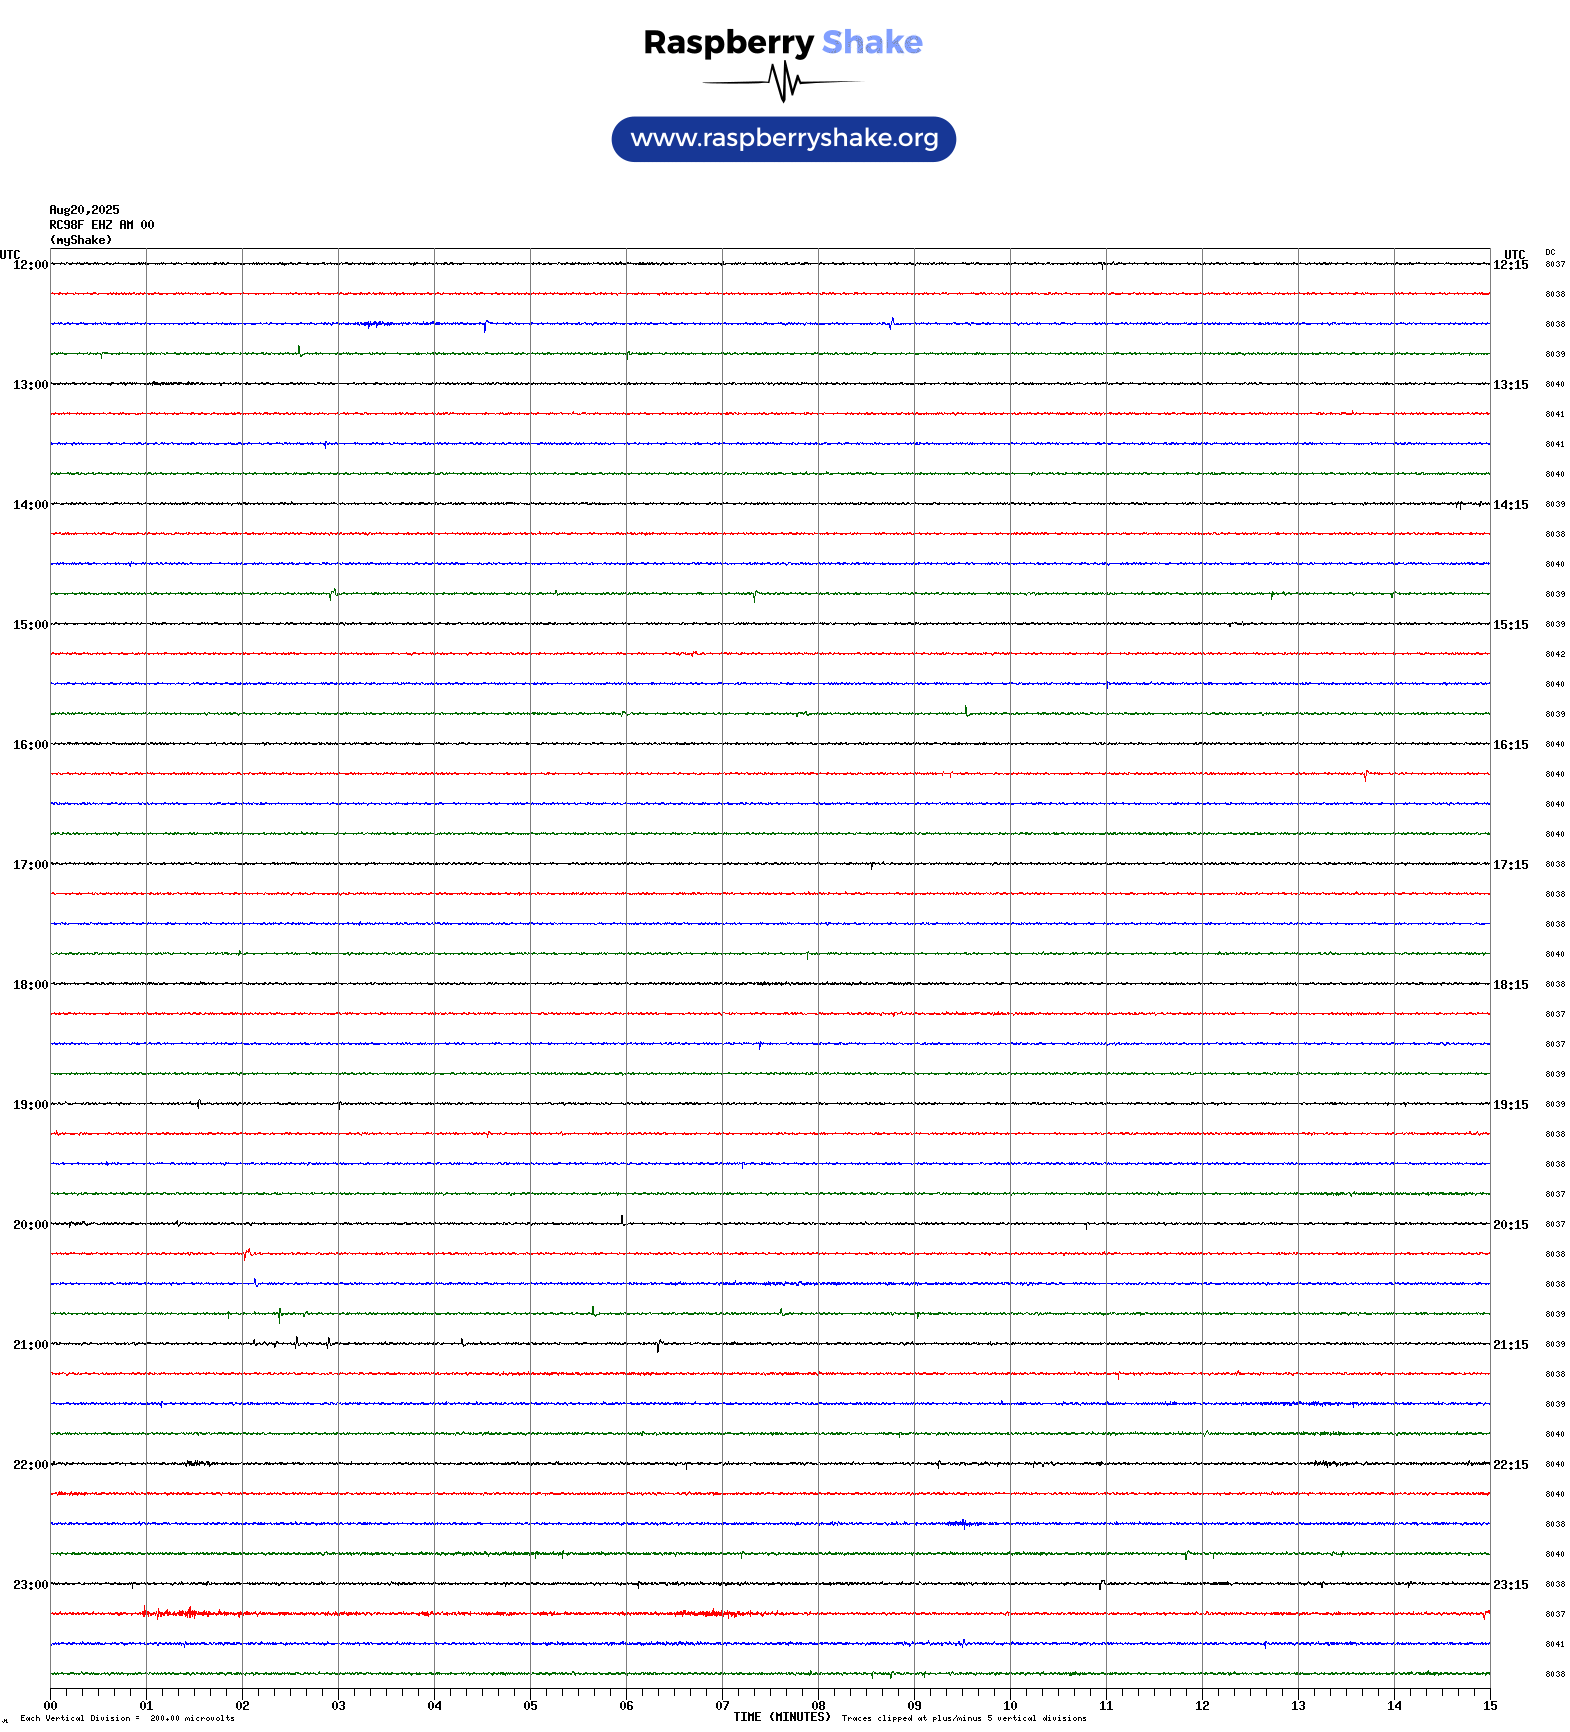Screen dimensions: 1570x1732
Task: Click the 07 minute tick label
Action: [x=722, y=1706]
